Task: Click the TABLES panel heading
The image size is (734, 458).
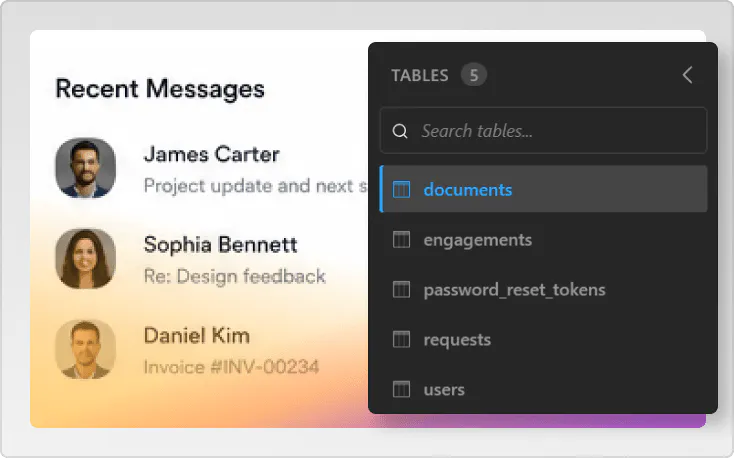Action: (420, 75)
